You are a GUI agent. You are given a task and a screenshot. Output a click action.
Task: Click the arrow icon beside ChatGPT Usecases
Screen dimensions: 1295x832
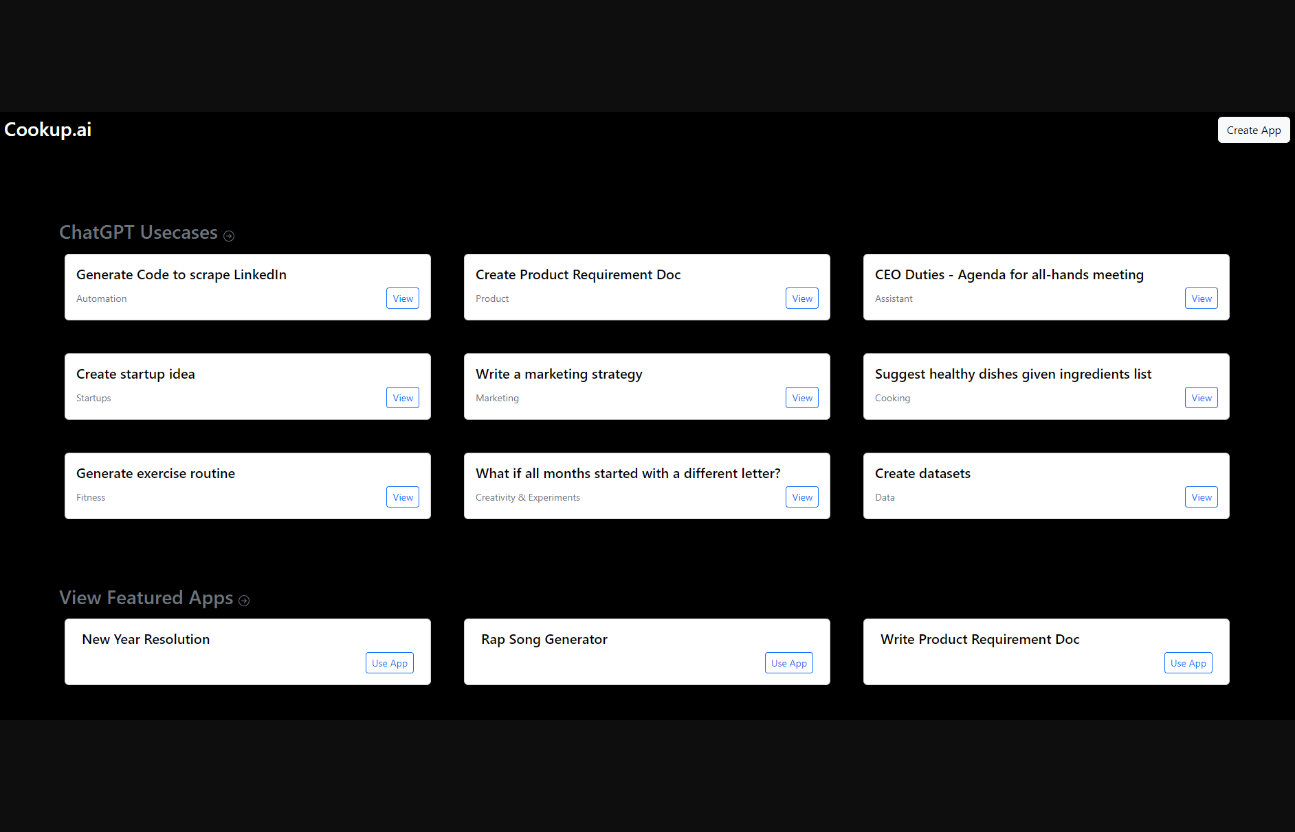[229, 236]
